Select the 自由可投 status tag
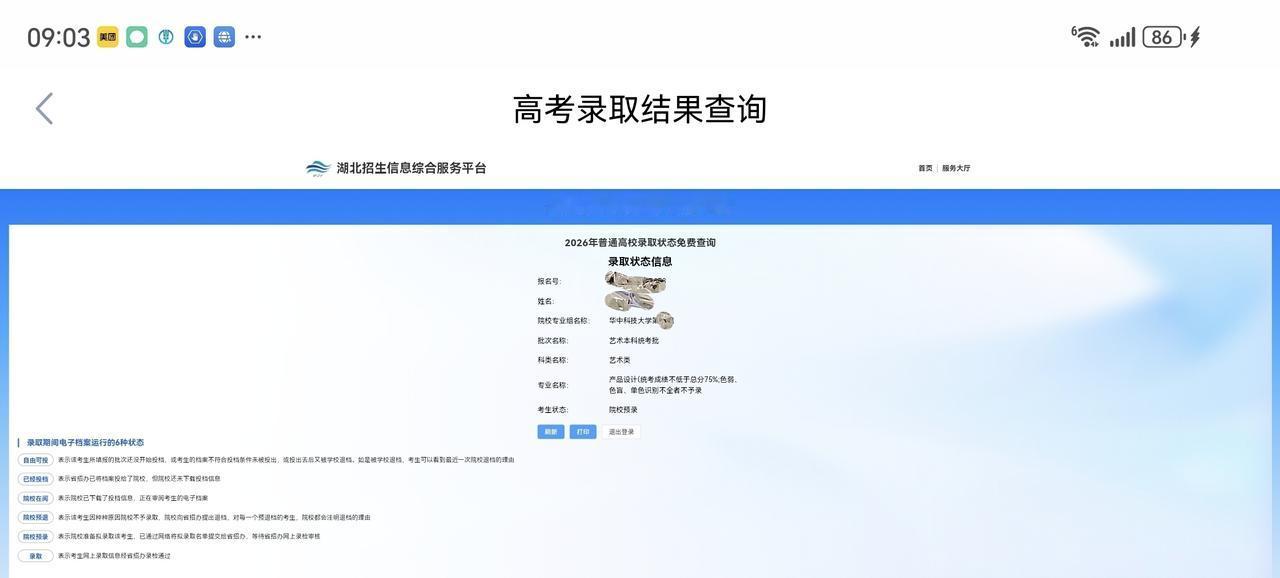 35,460
